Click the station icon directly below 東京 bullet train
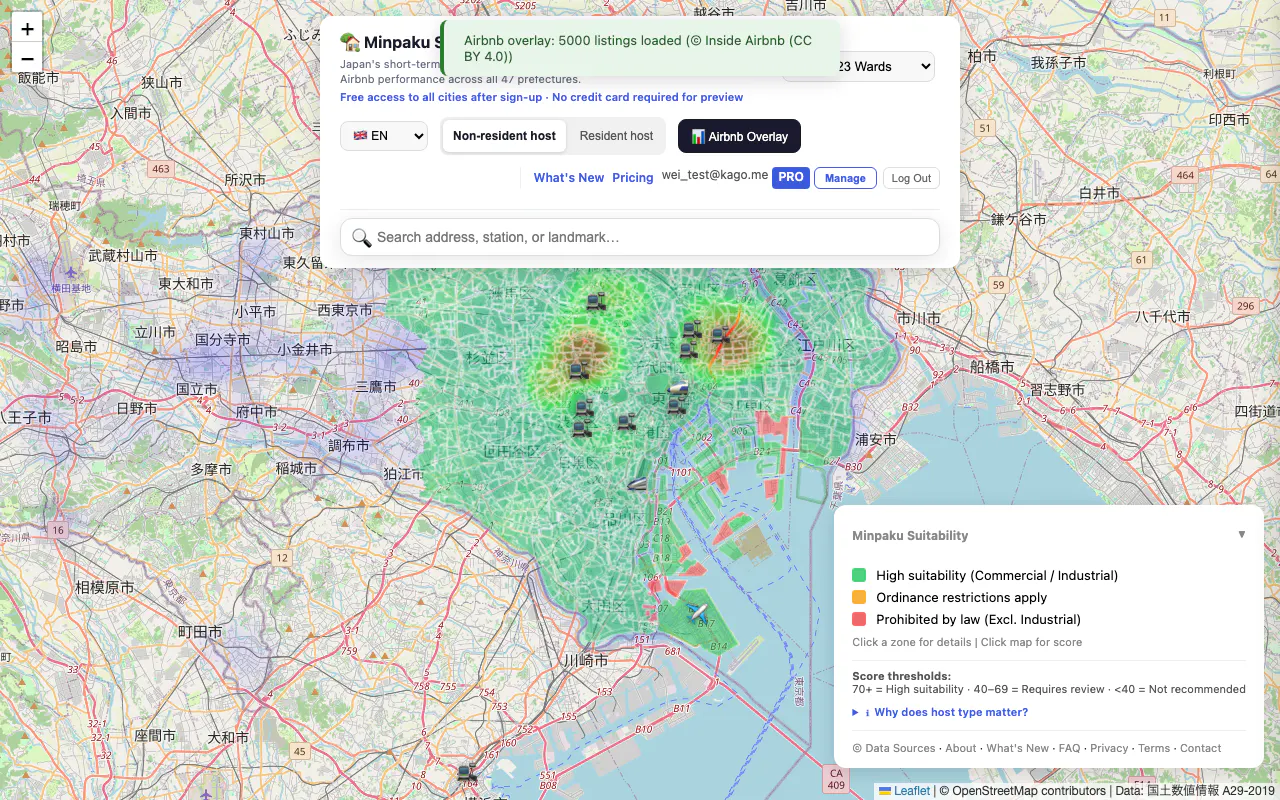Screen dimensions: 1280x800 coord(677,405)
